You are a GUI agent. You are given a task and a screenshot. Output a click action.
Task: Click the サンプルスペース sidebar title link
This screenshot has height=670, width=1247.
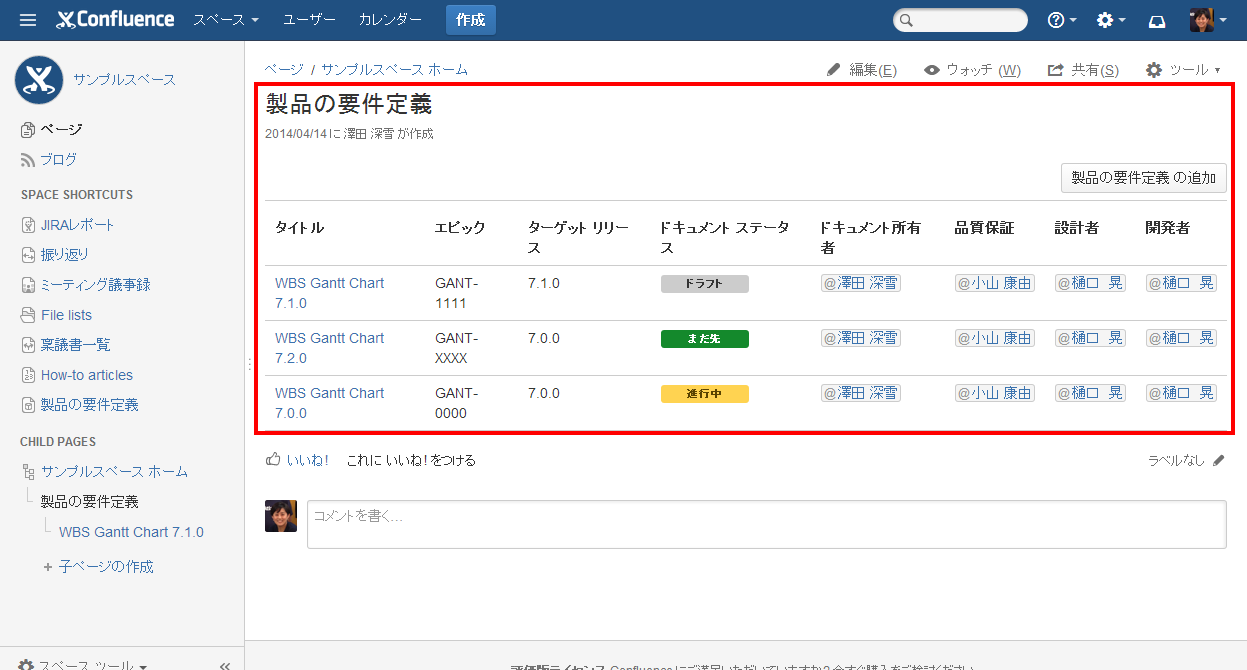tap(124, 80)
